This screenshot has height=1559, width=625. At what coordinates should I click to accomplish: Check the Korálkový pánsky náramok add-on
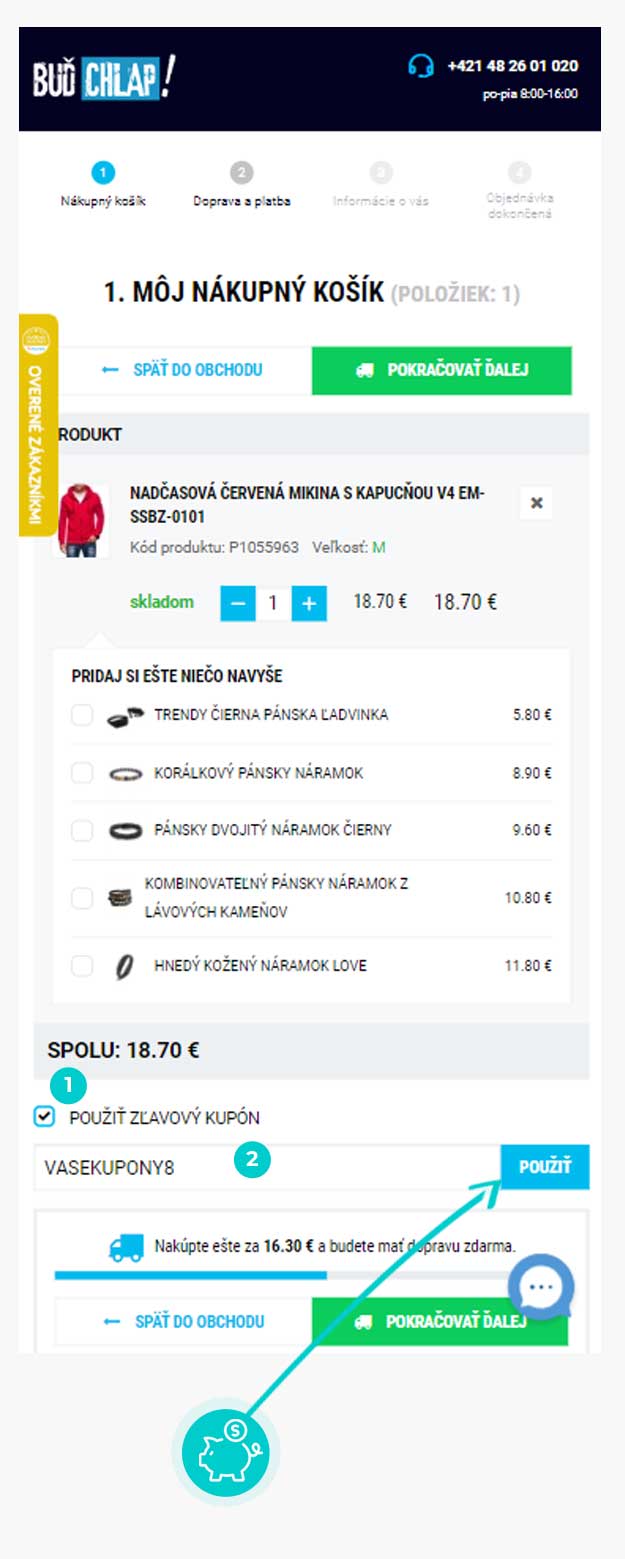tap(82, 773)
